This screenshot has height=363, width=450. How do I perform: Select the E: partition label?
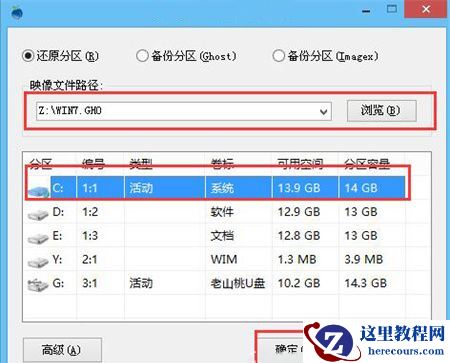coord(57,236)
